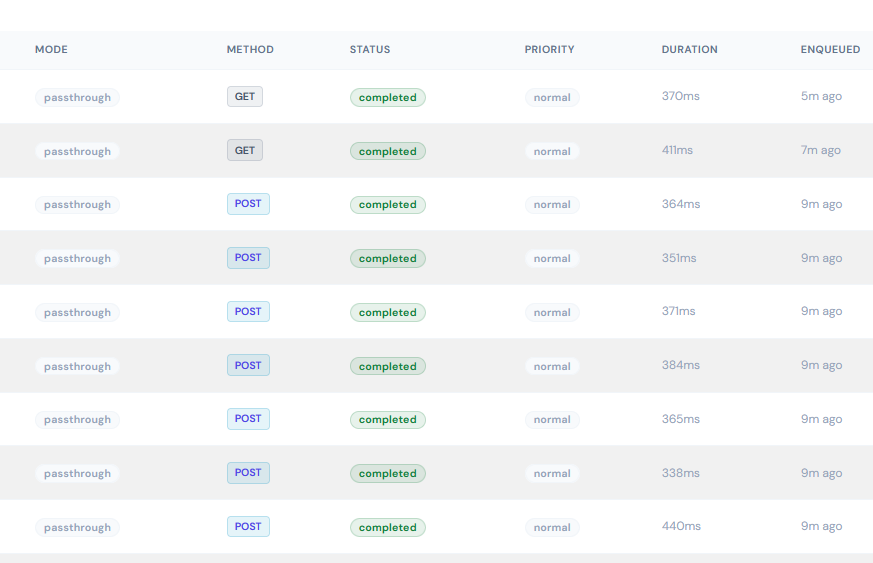Select normal priority in the 384ms row
Image resolution: width=873 pixels, height=563 pixels.
click(552, 366)
